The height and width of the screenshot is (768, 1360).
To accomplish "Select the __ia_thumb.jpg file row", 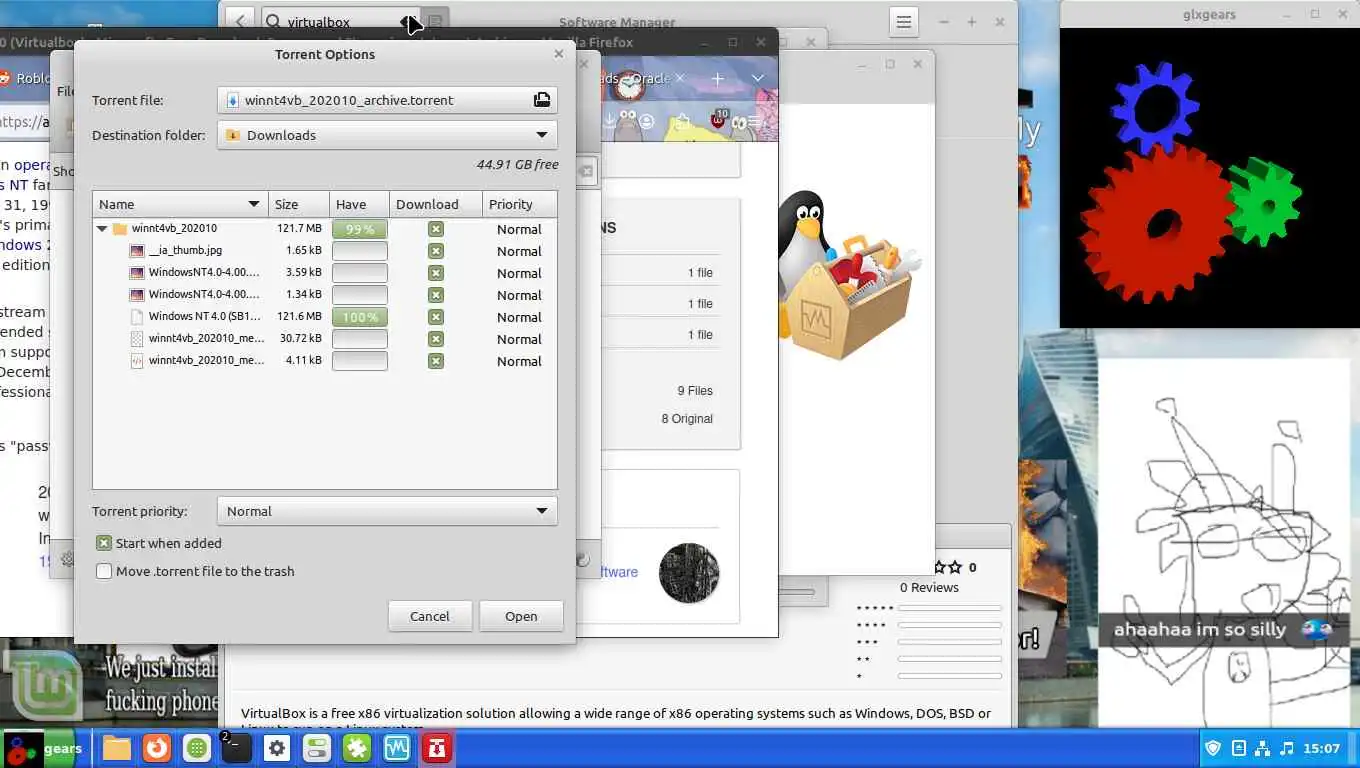I will point(325,251).
